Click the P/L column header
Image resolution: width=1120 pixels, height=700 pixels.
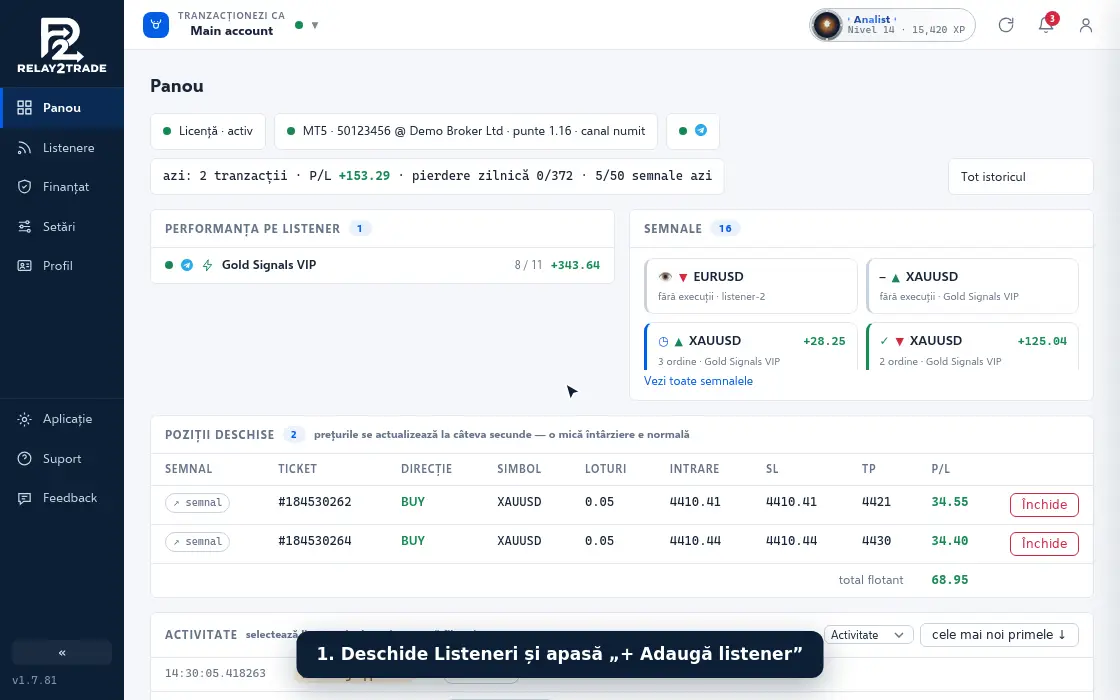(x=941, y=469)
